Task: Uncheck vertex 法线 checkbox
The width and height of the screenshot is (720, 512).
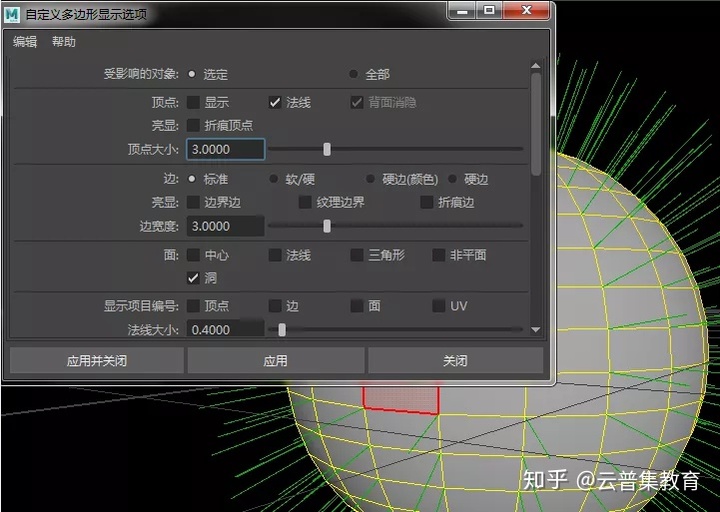Action: pyautogui.click(x=275, y=102)
